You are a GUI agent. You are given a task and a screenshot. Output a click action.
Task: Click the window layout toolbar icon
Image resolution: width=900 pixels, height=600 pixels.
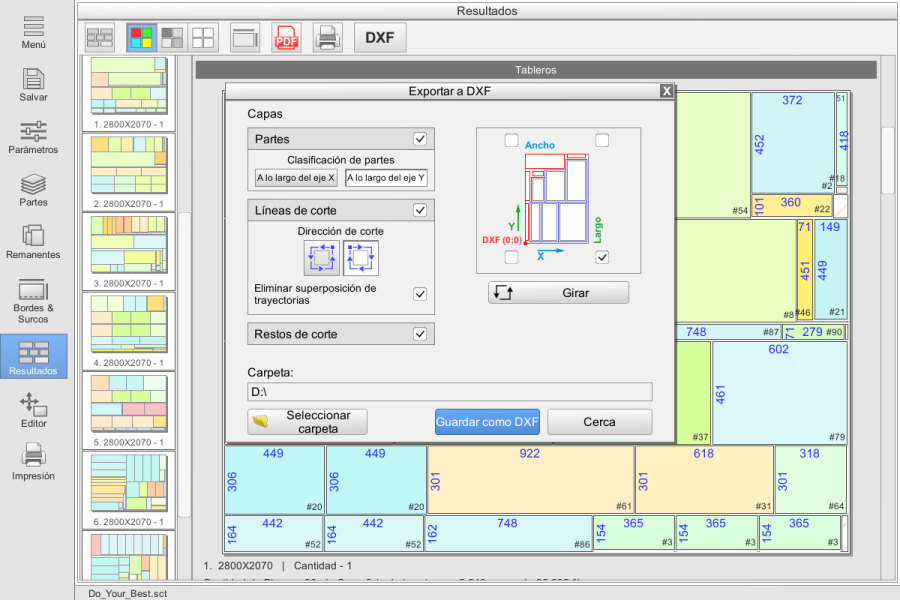coord(245,38)
